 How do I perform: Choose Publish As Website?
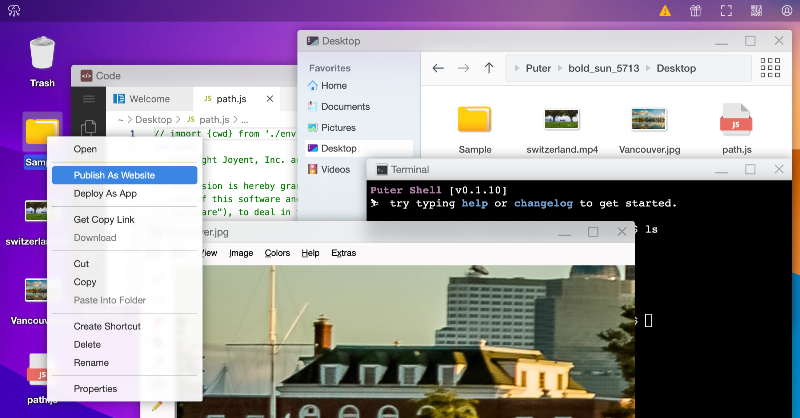[124, 175]
